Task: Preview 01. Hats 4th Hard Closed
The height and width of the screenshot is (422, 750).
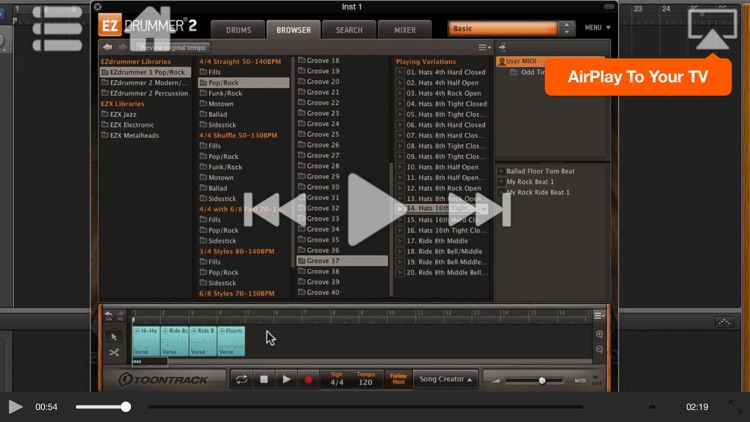Action: tap(400, 72)
